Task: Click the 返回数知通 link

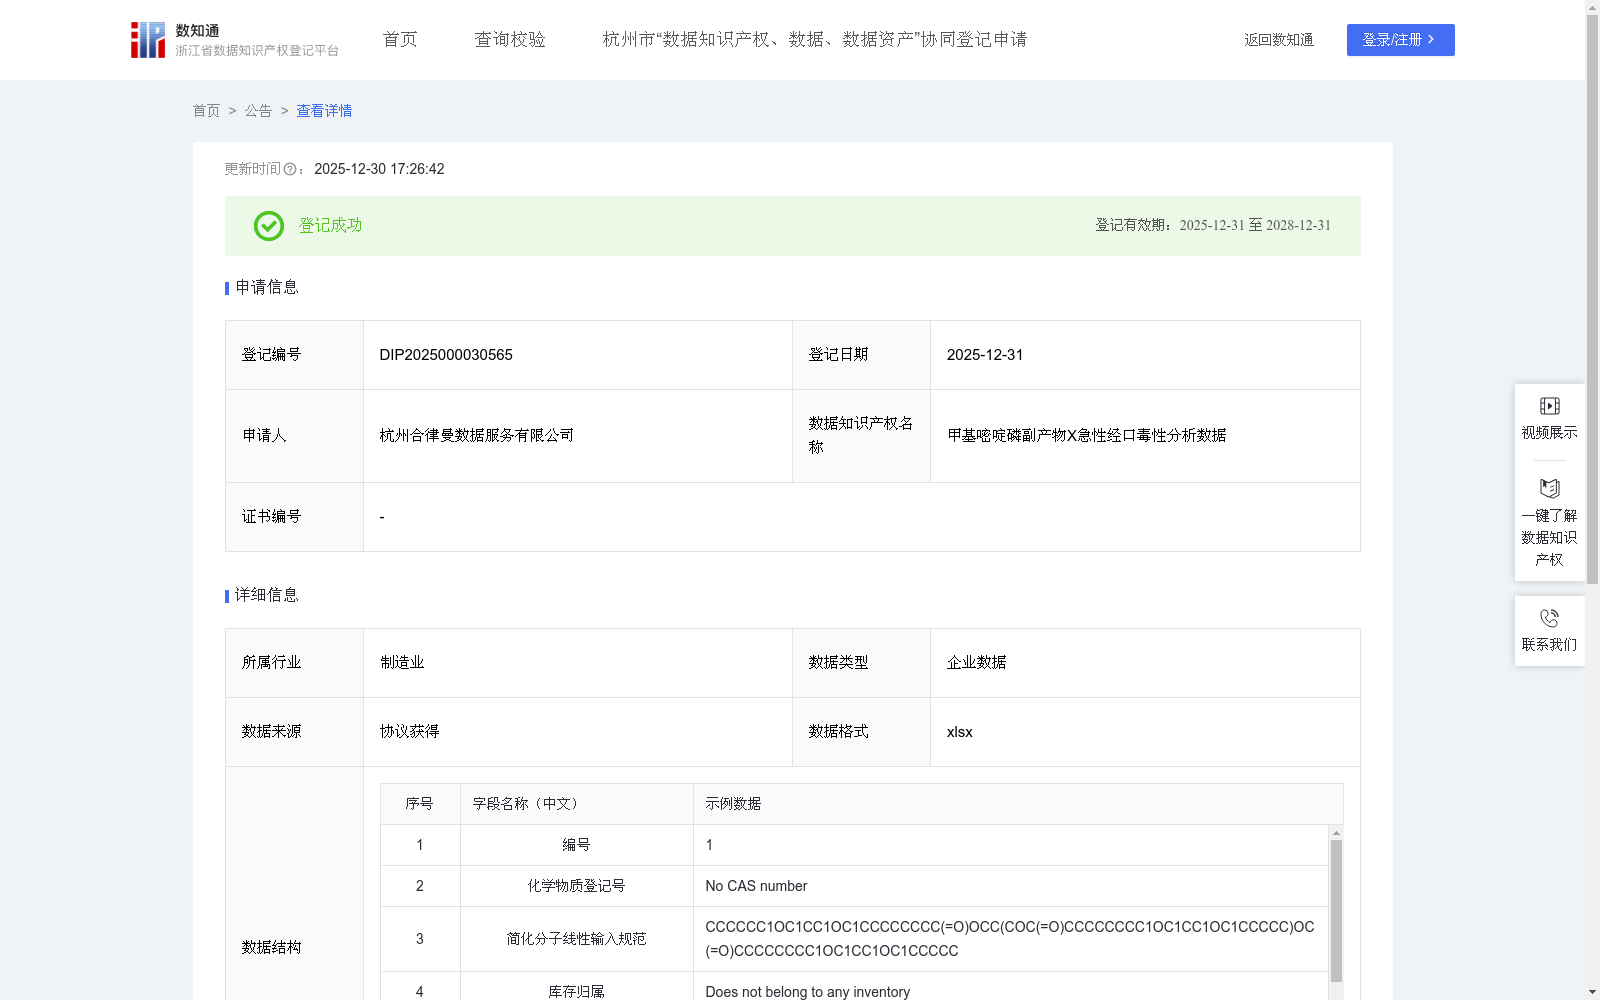Action: point(1279,40)
